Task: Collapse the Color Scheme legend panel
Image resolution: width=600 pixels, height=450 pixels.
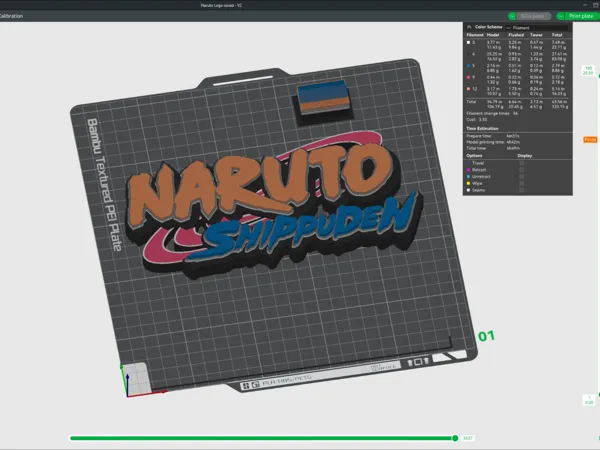Action: [469, 27]
